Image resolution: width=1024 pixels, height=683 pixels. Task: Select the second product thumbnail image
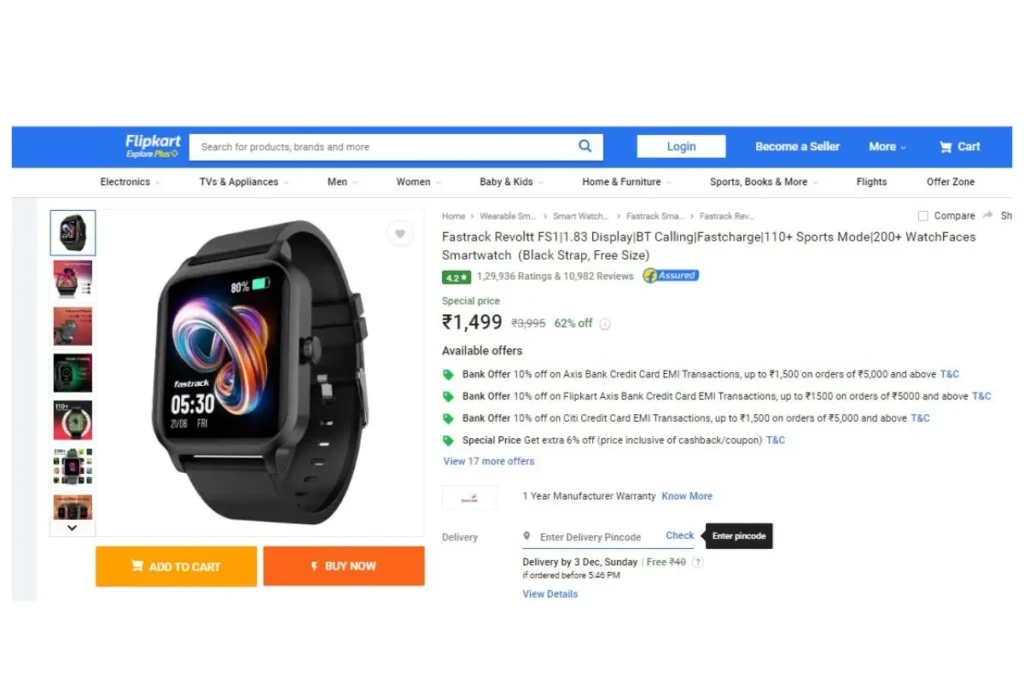click(x=72, y=279)
